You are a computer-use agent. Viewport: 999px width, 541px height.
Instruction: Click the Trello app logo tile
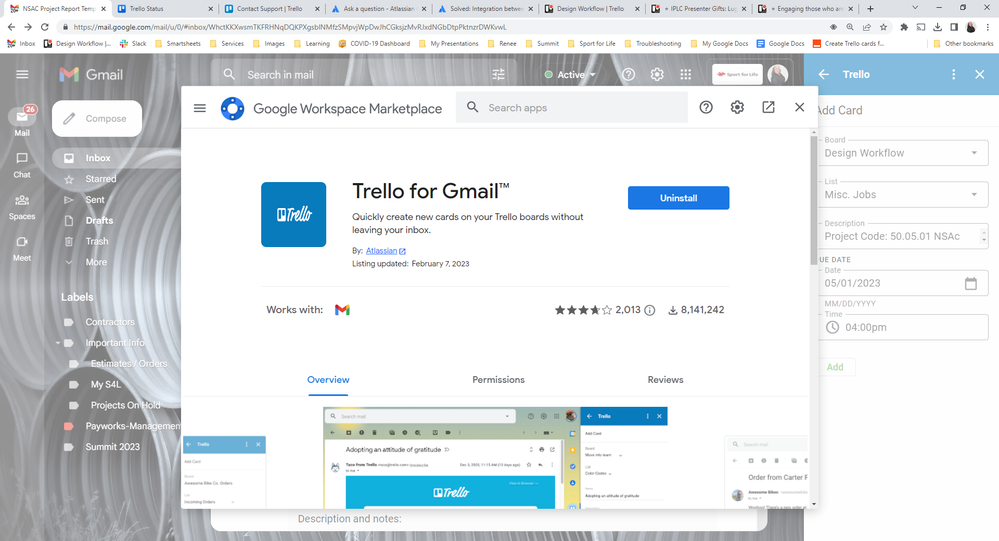(294, 215)
